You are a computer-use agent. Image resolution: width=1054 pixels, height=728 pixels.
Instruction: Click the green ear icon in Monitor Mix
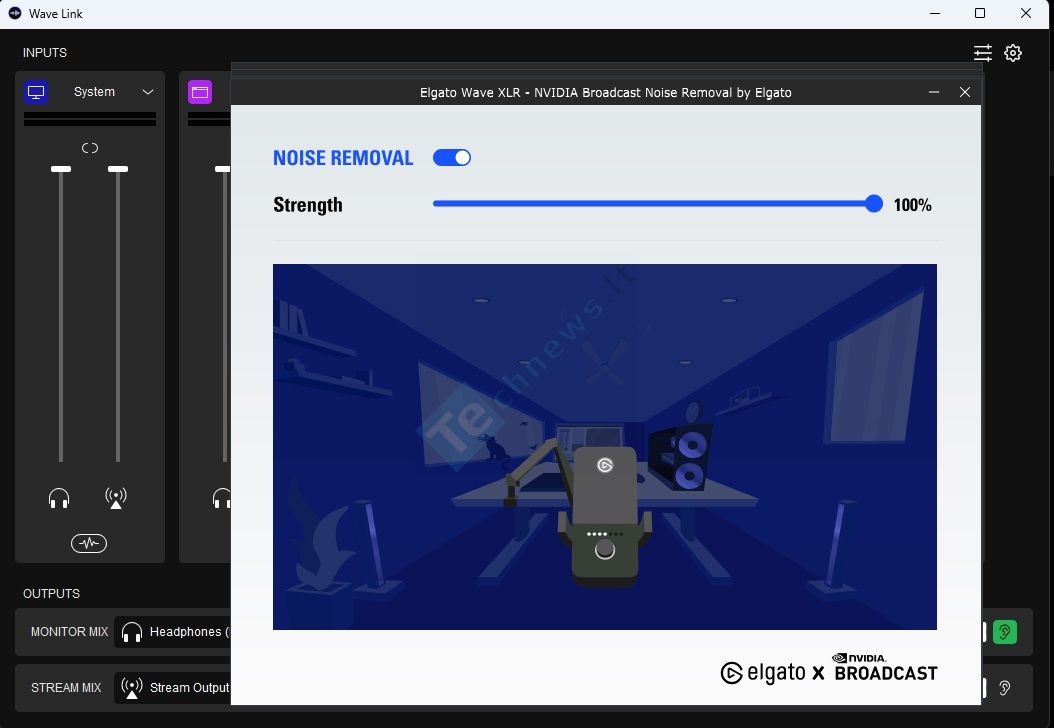(1005, 632)
